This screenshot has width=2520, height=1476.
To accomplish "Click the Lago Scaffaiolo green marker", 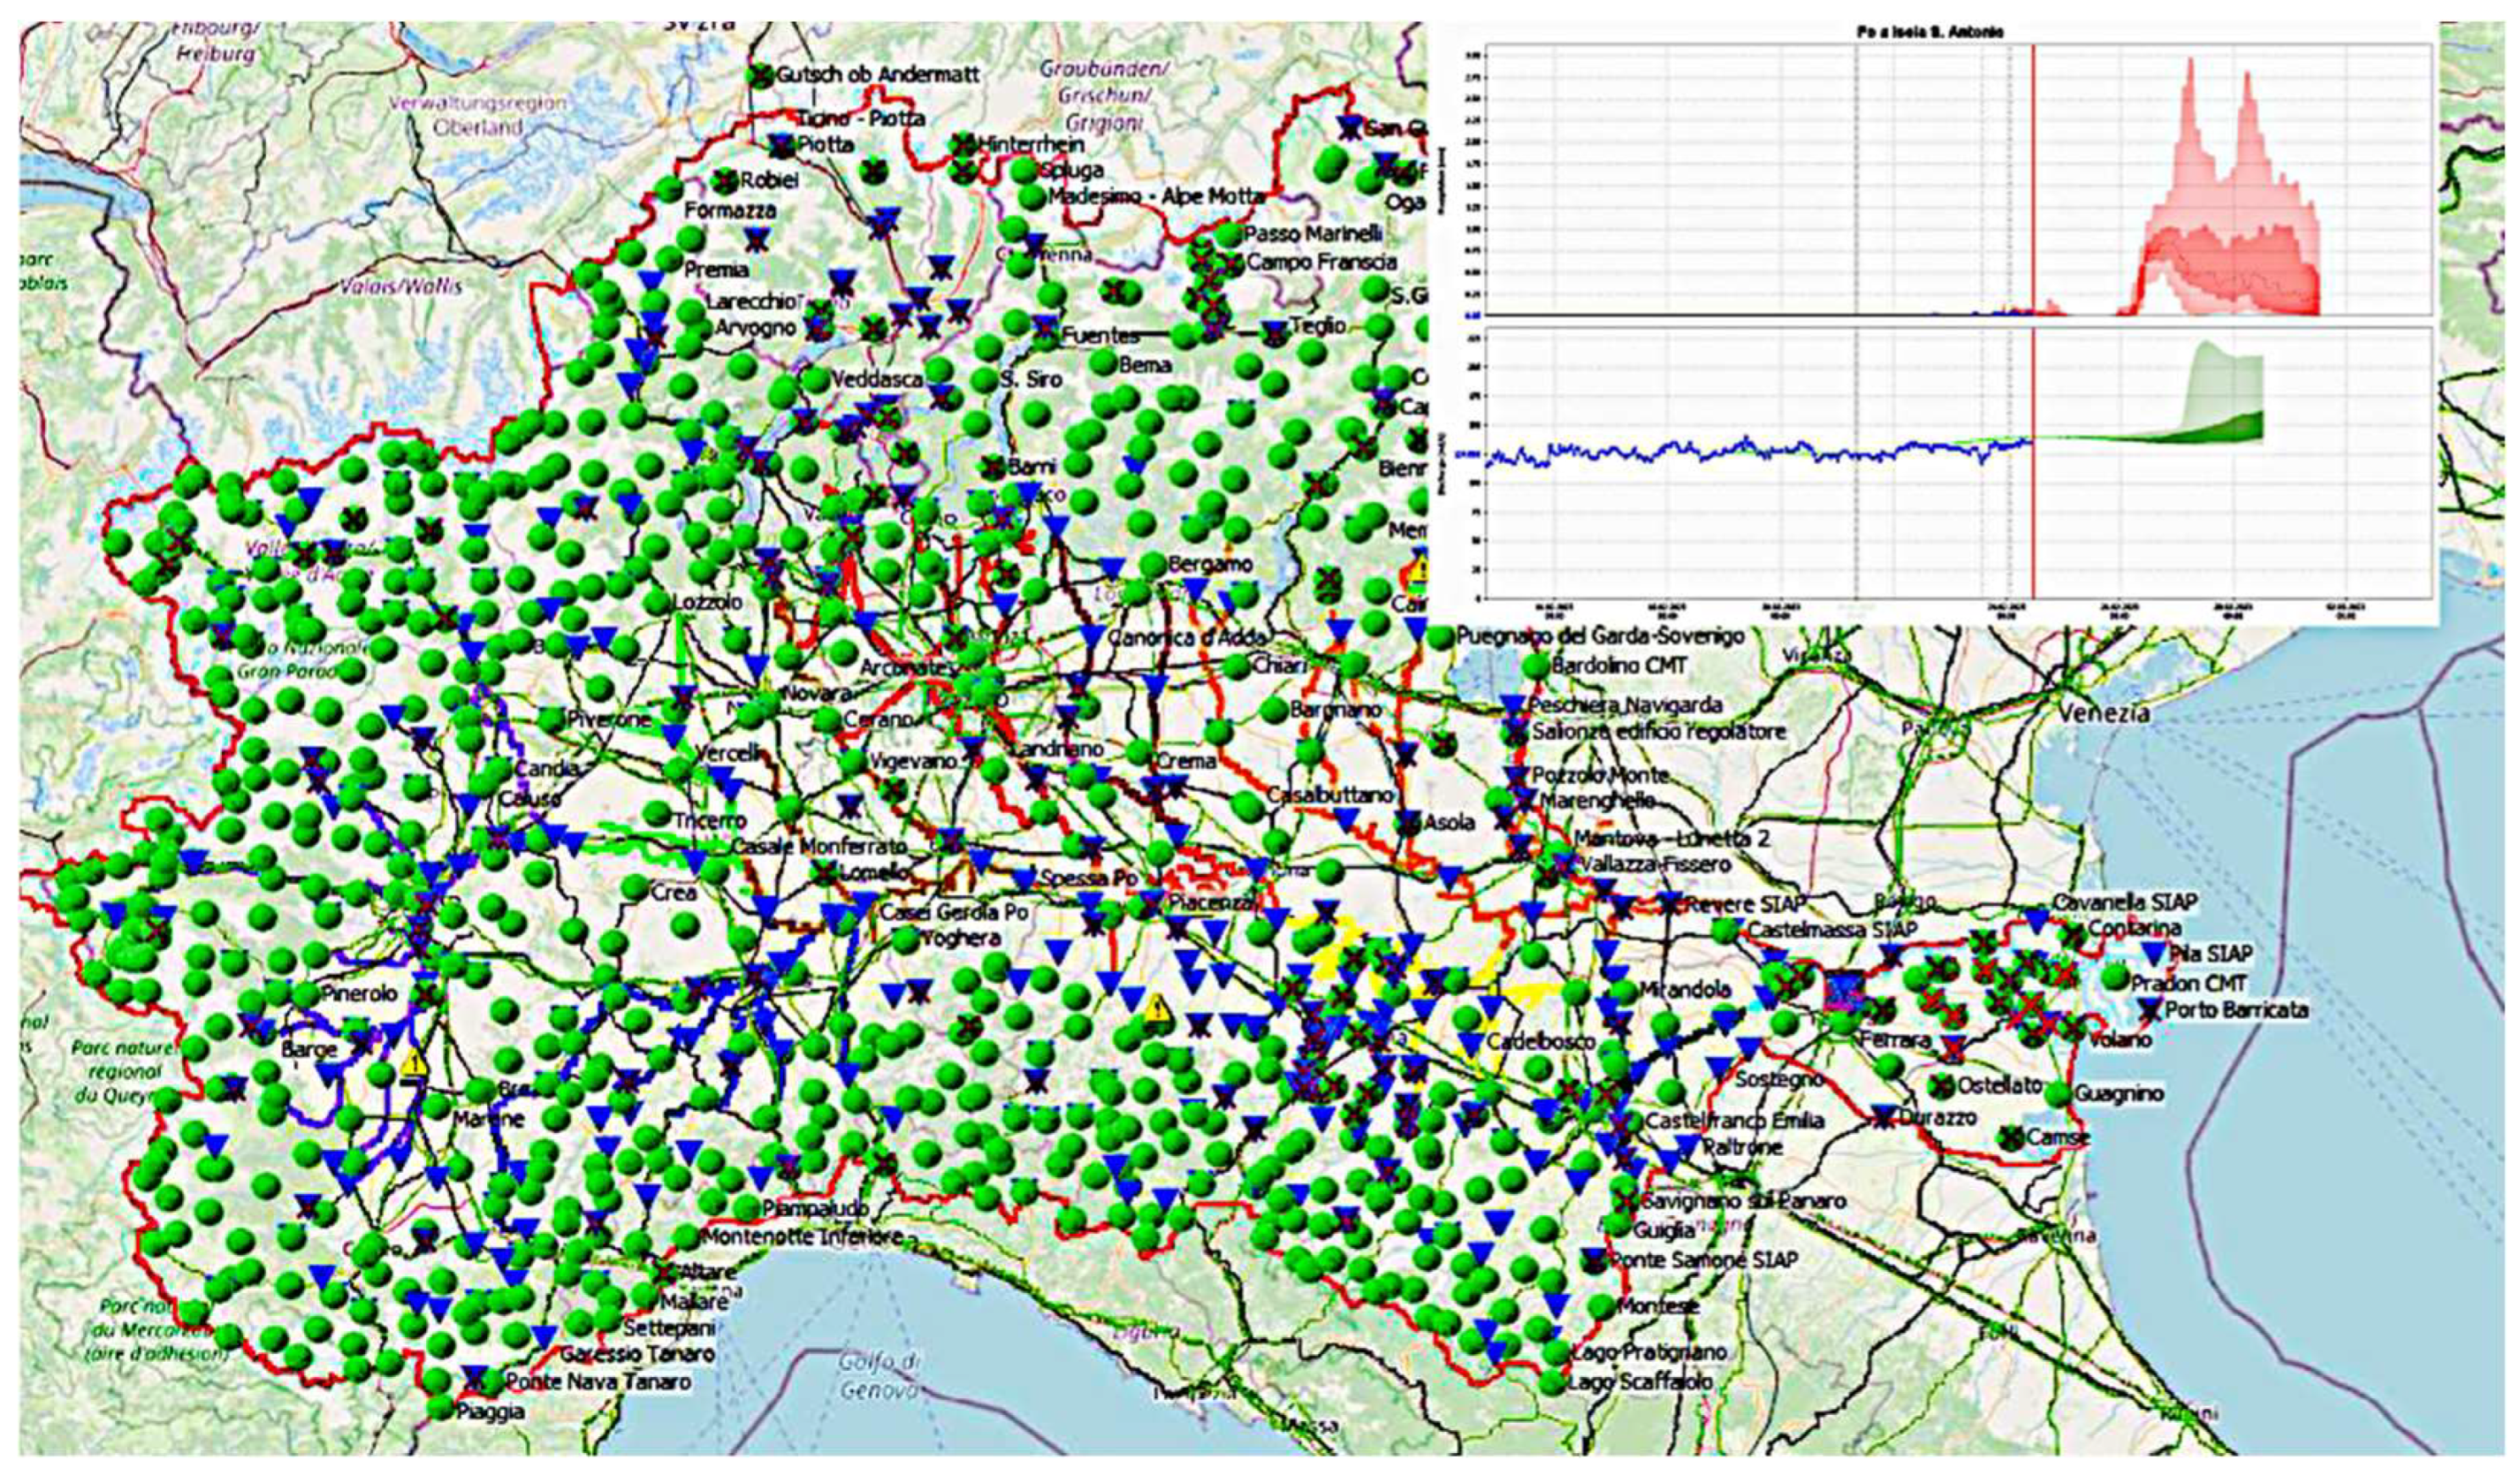I will pos(1551,1383).
